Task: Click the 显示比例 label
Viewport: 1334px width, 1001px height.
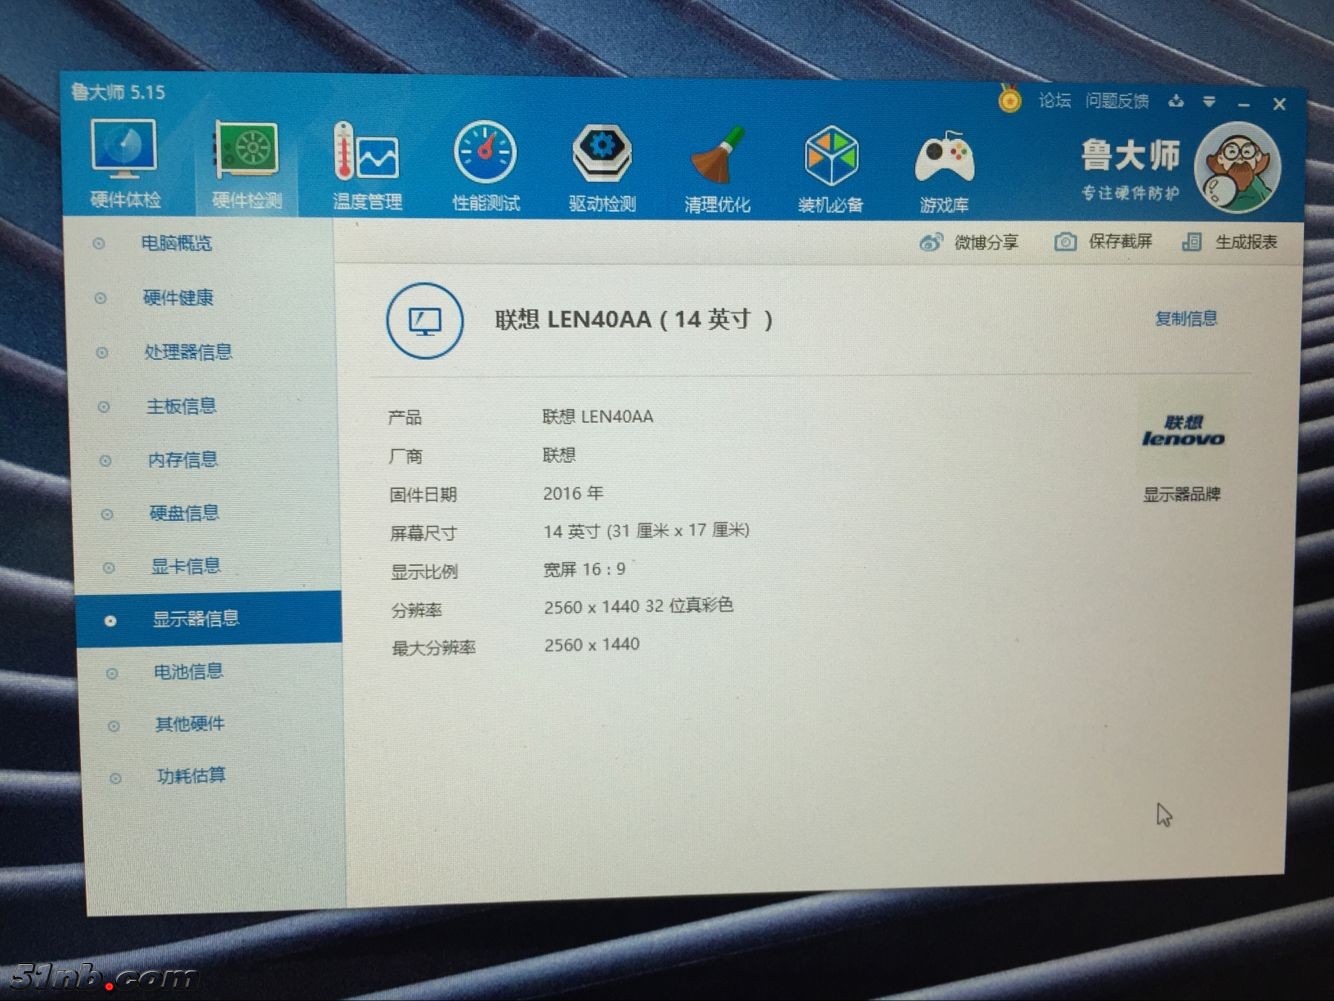Action: pyautogui.click(x=424, y=572)
